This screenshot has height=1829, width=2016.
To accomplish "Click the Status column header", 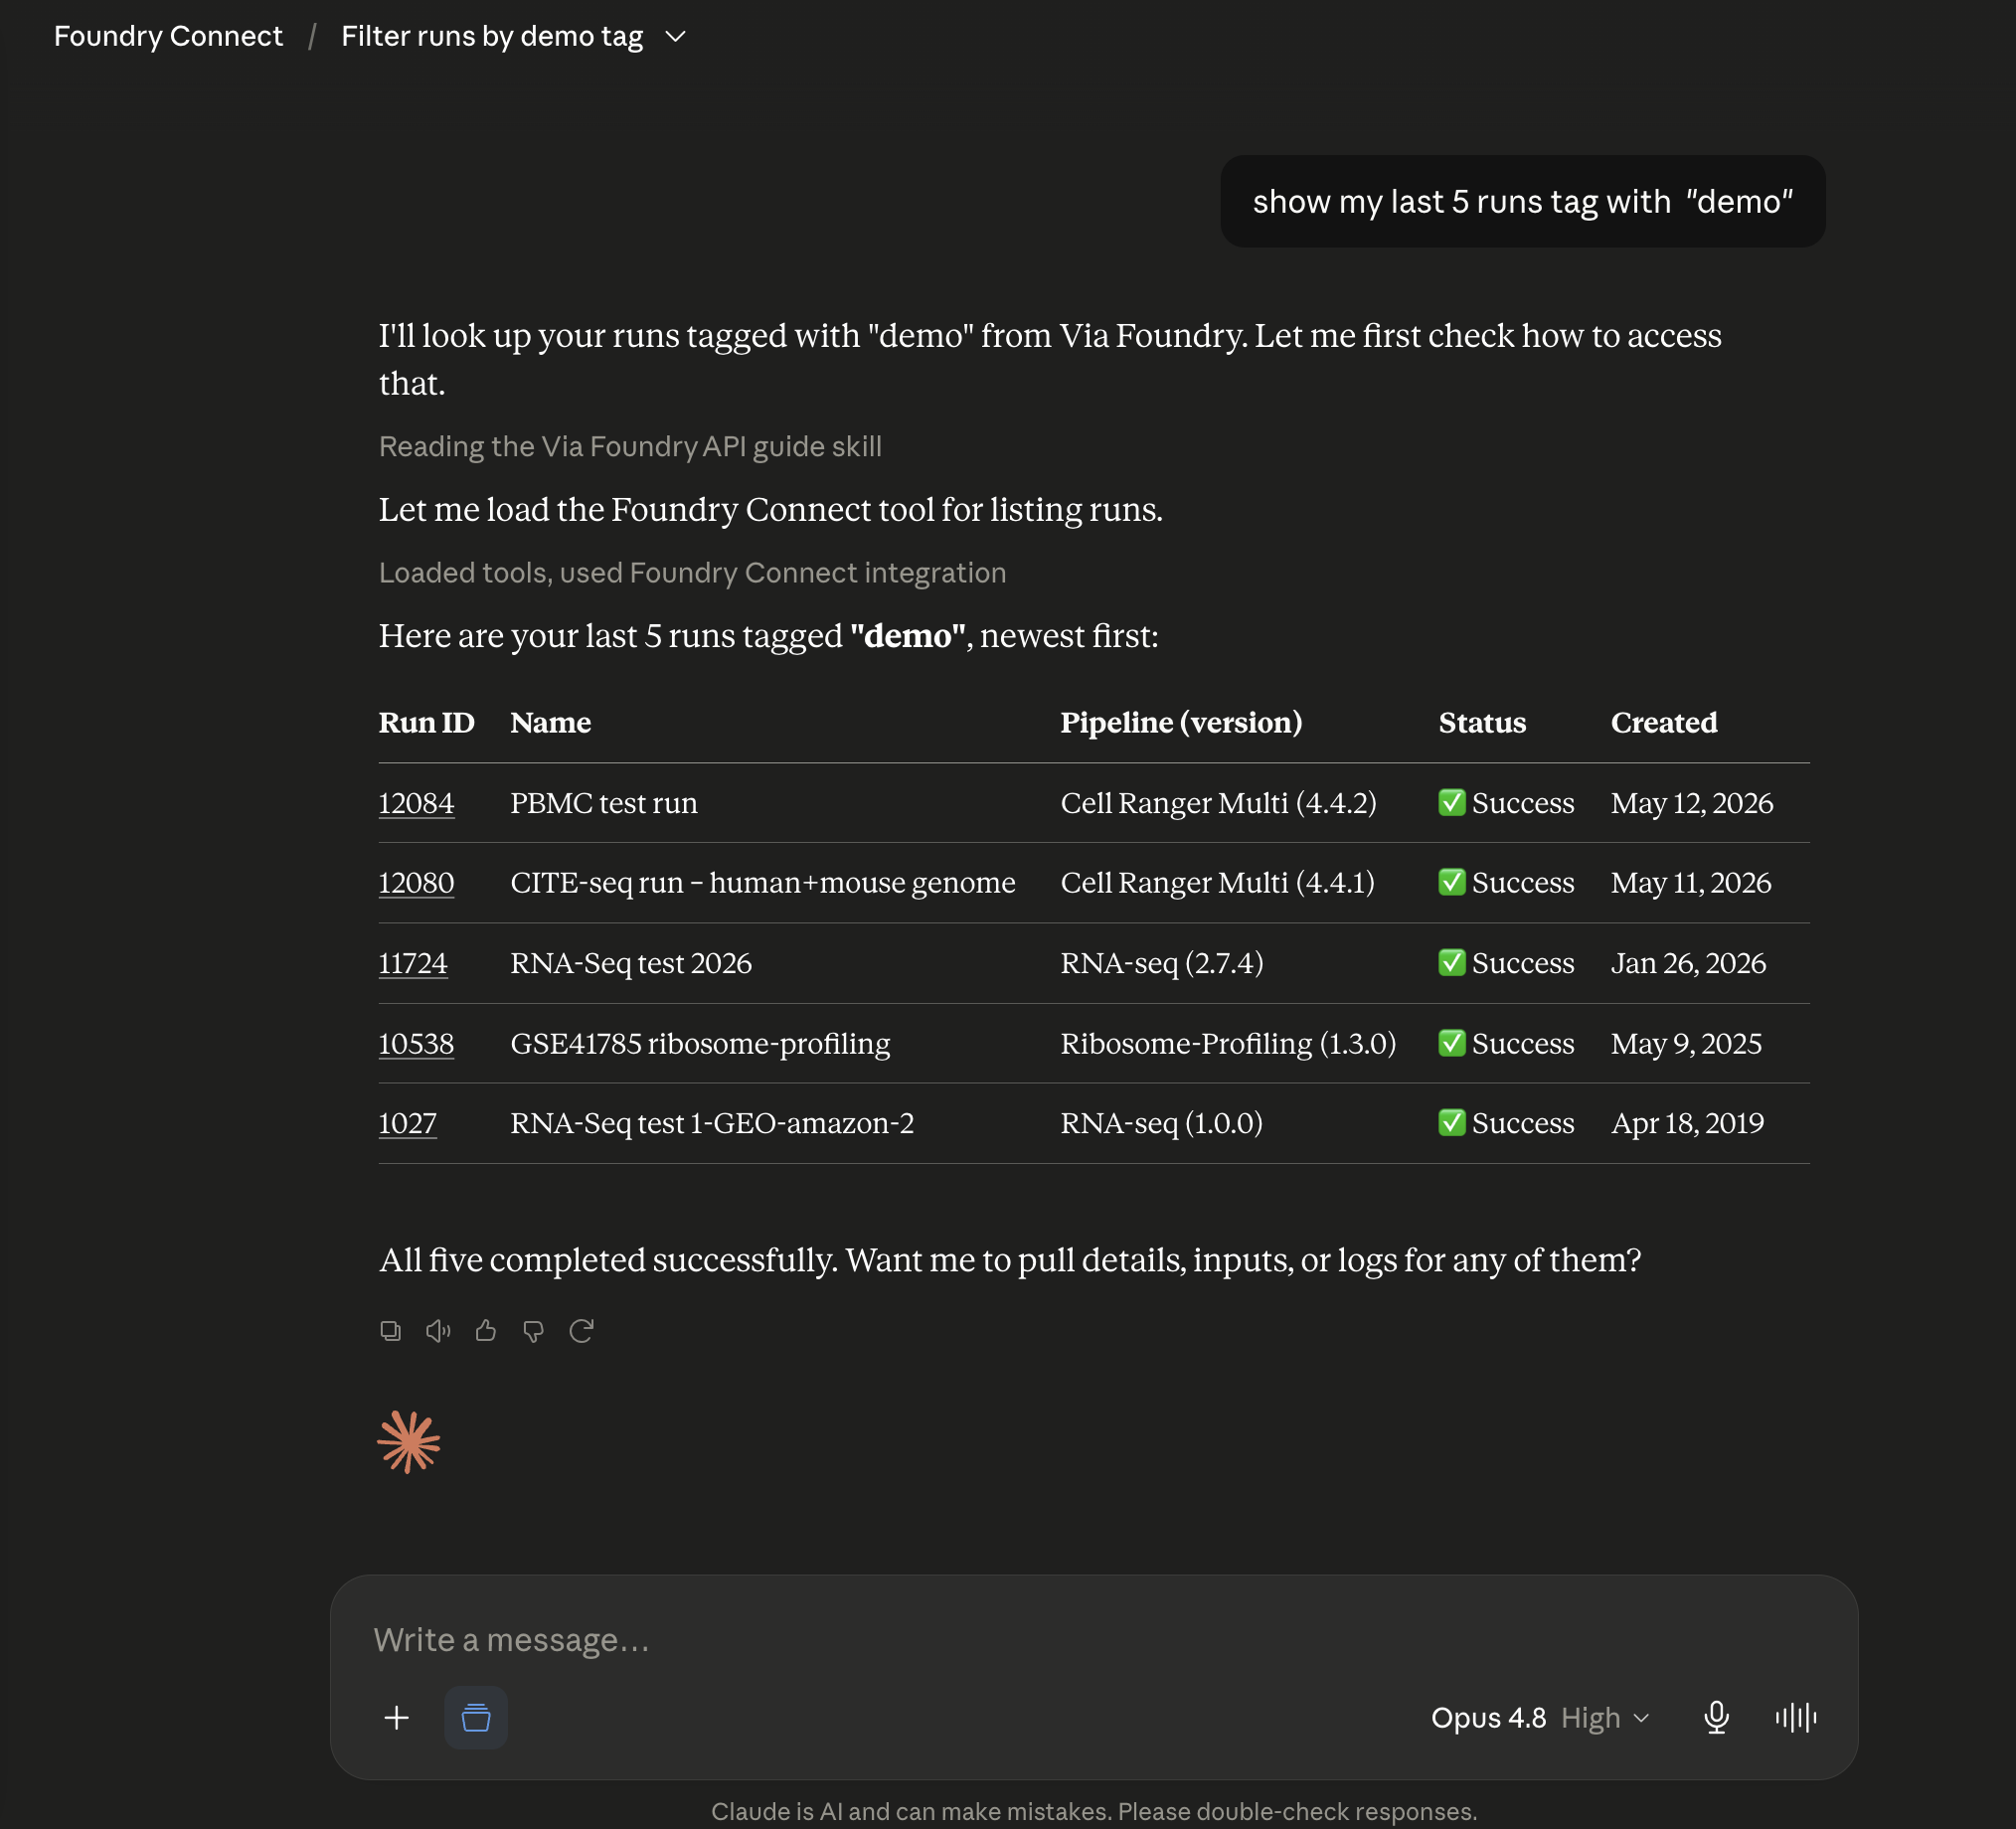I will click(x=1482, y=722).
